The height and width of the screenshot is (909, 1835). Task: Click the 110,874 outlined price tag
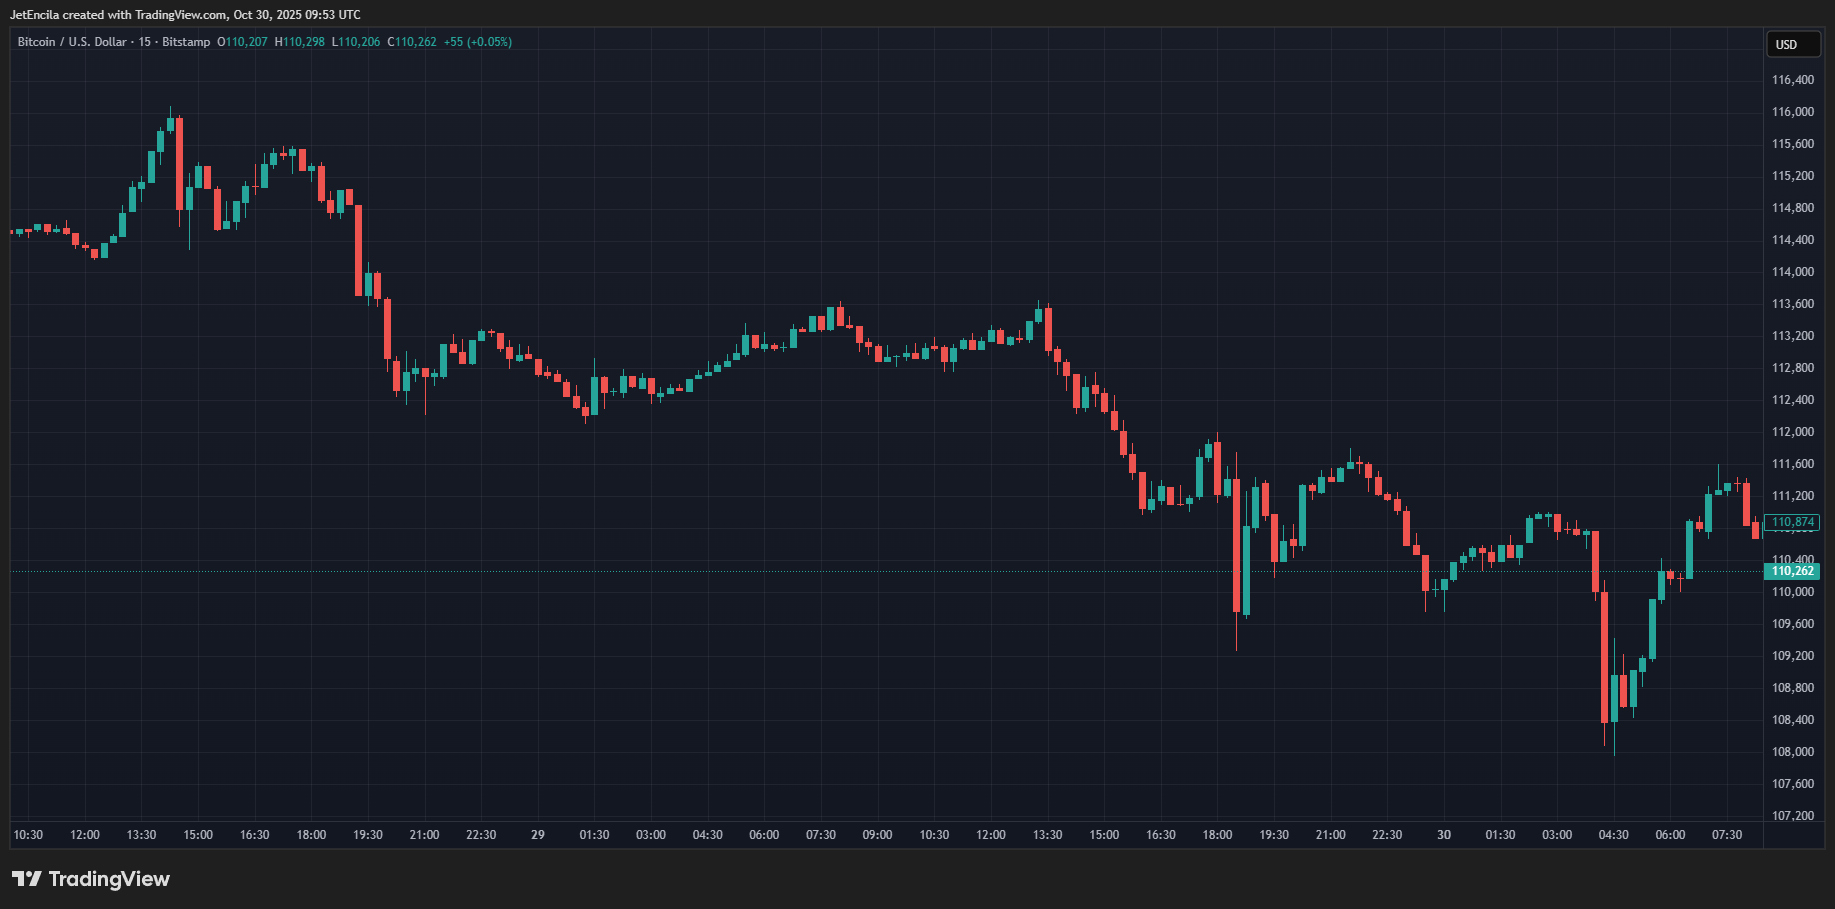pyautogui.click(x=1792, y=522)
